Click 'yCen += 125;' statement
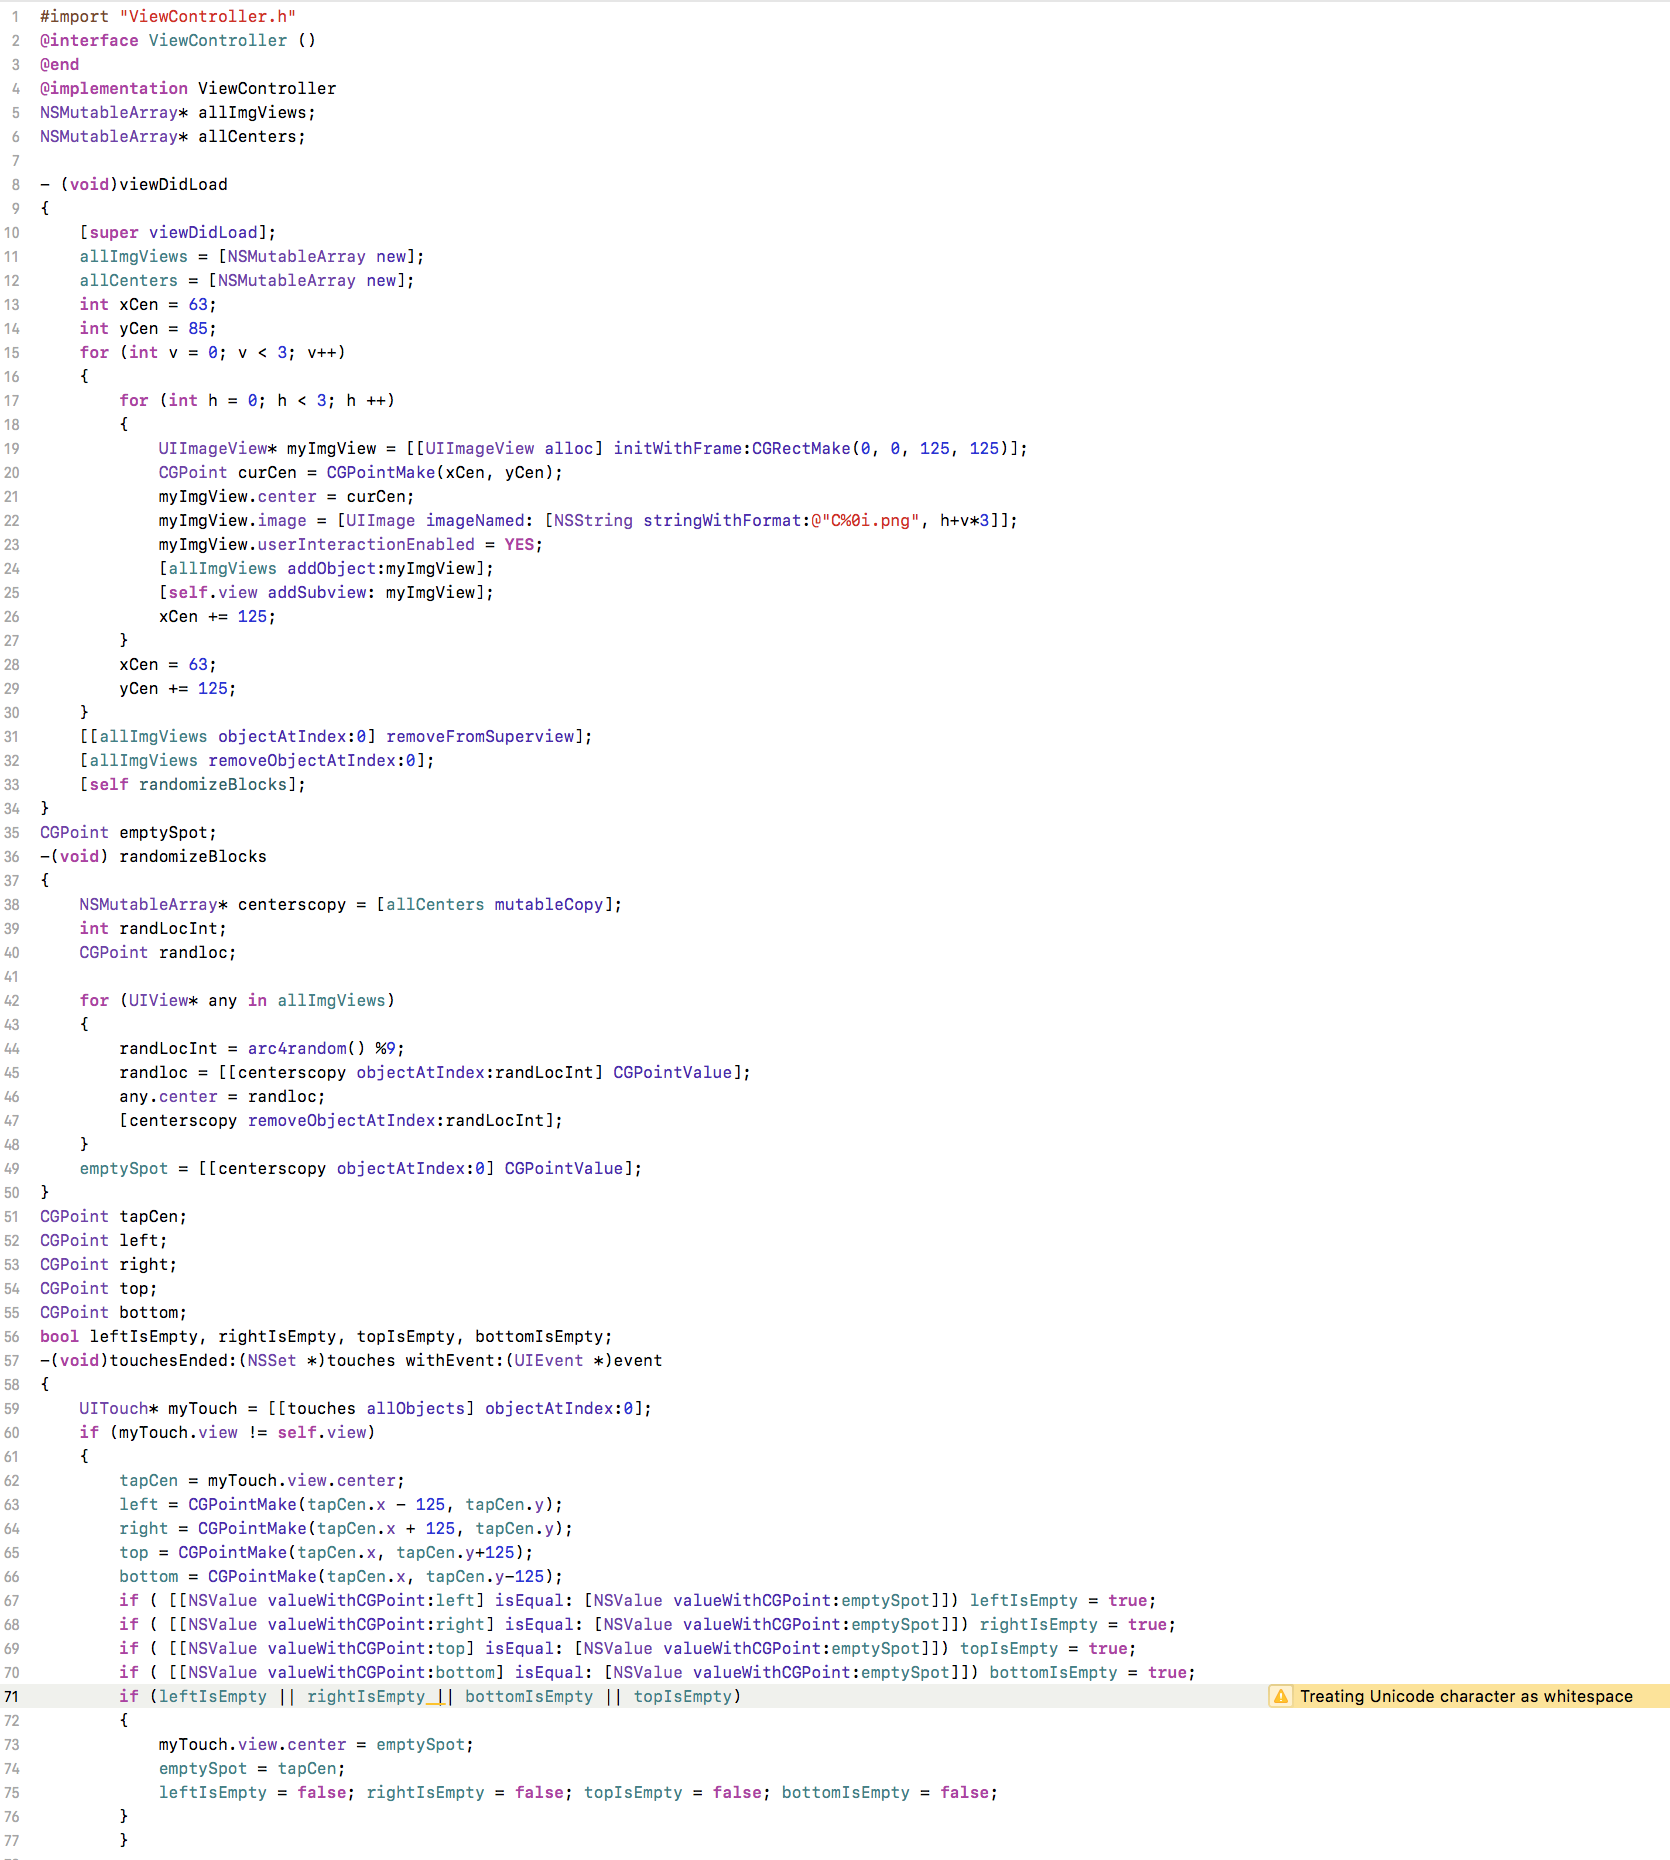The height and width of the screenshot is (1860, 1670). 178,688
